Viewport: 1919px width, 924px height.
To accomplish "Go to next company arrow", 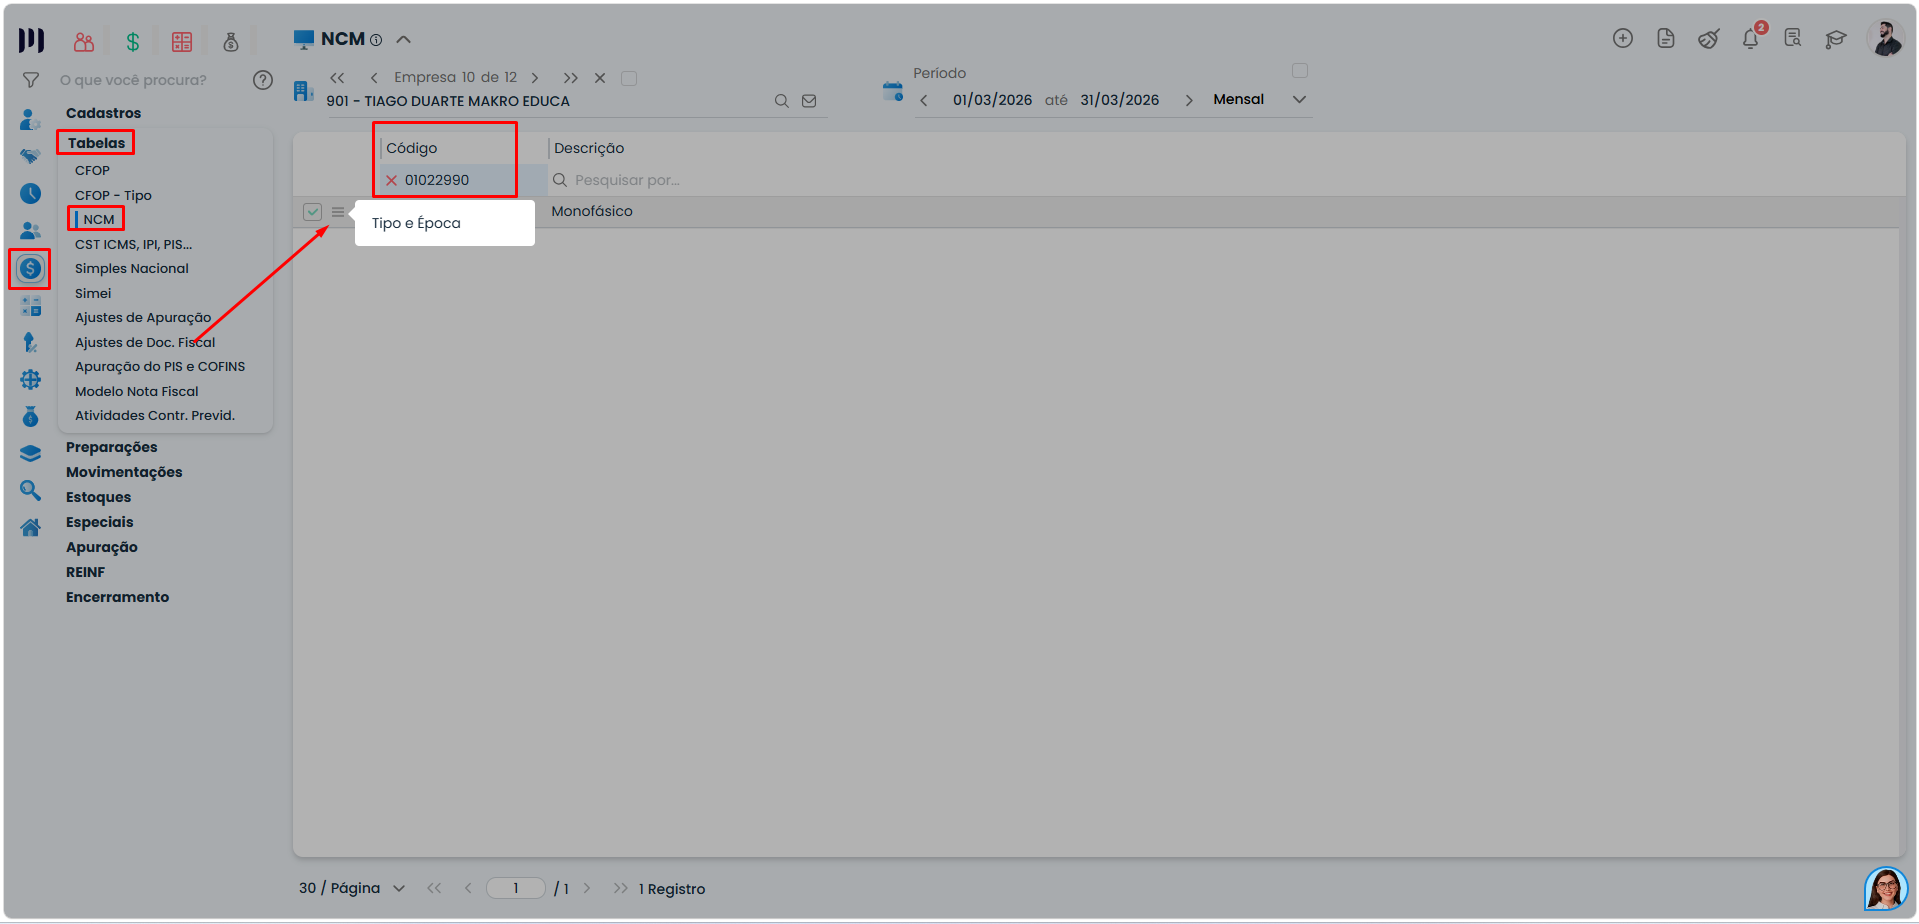I will [535, 78].
